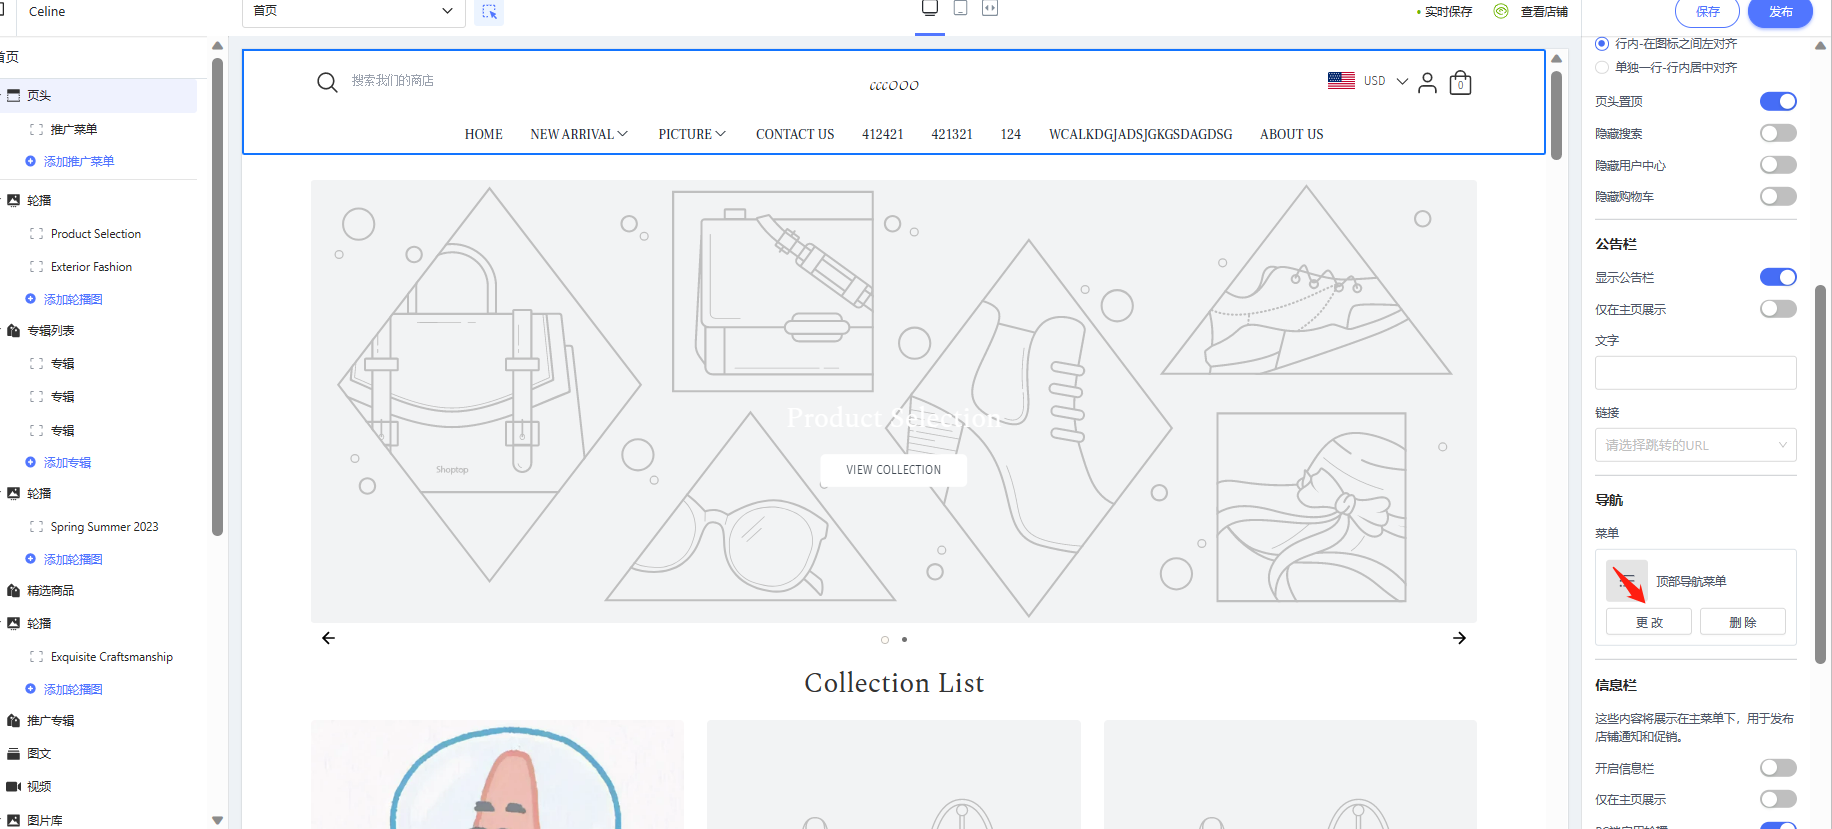Image resolution: width=1832 pixels, height=829 pixels.
Task: Select 行内-在图标之间左对齐 radio option
Action: [1602, 44]
